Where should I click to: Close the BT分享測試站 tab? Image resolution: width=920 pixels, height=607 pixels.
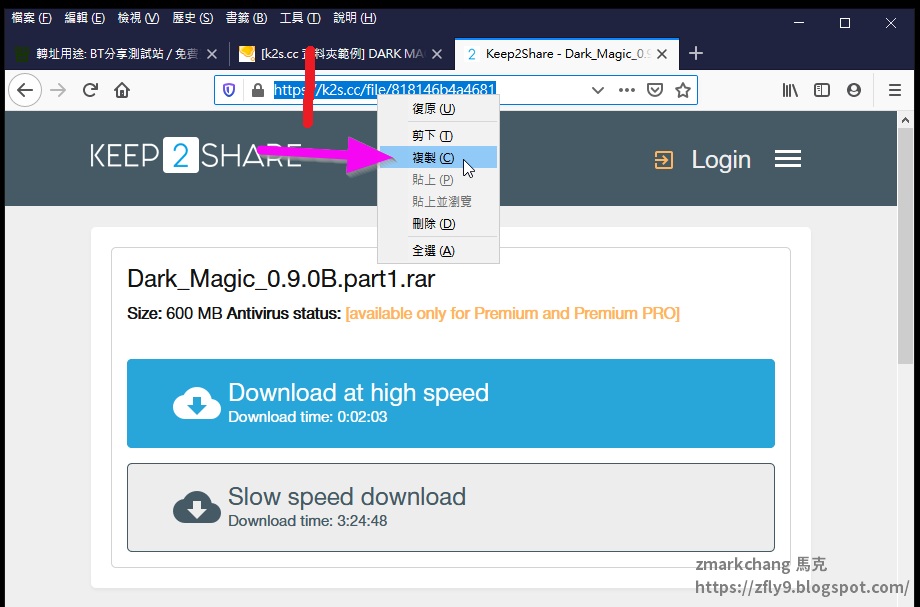click(x=212, y=54)
